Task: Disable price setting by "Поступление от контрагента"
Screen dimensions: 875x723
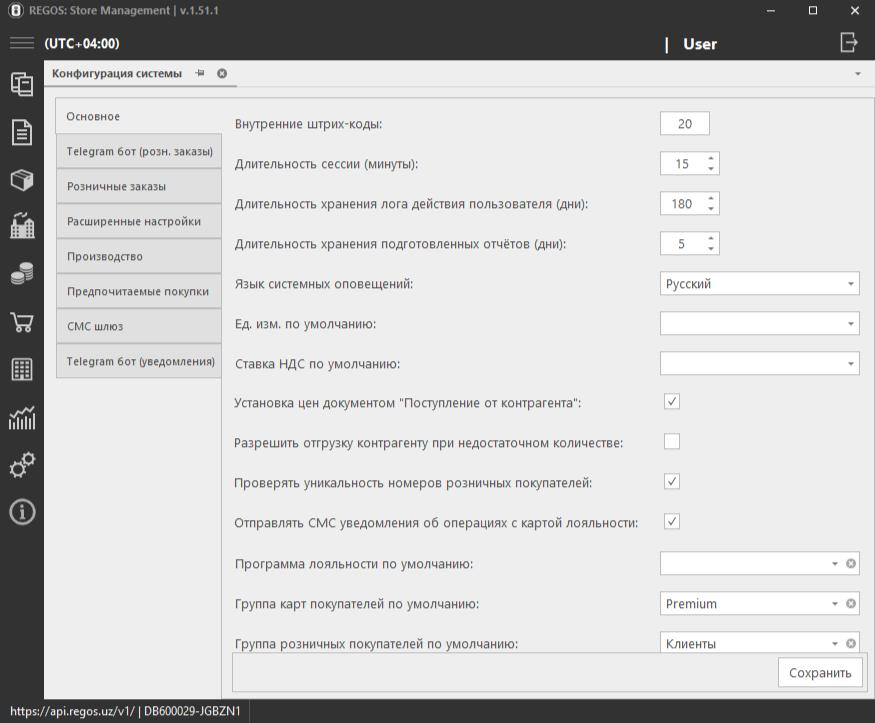Action: click(672, 402)
